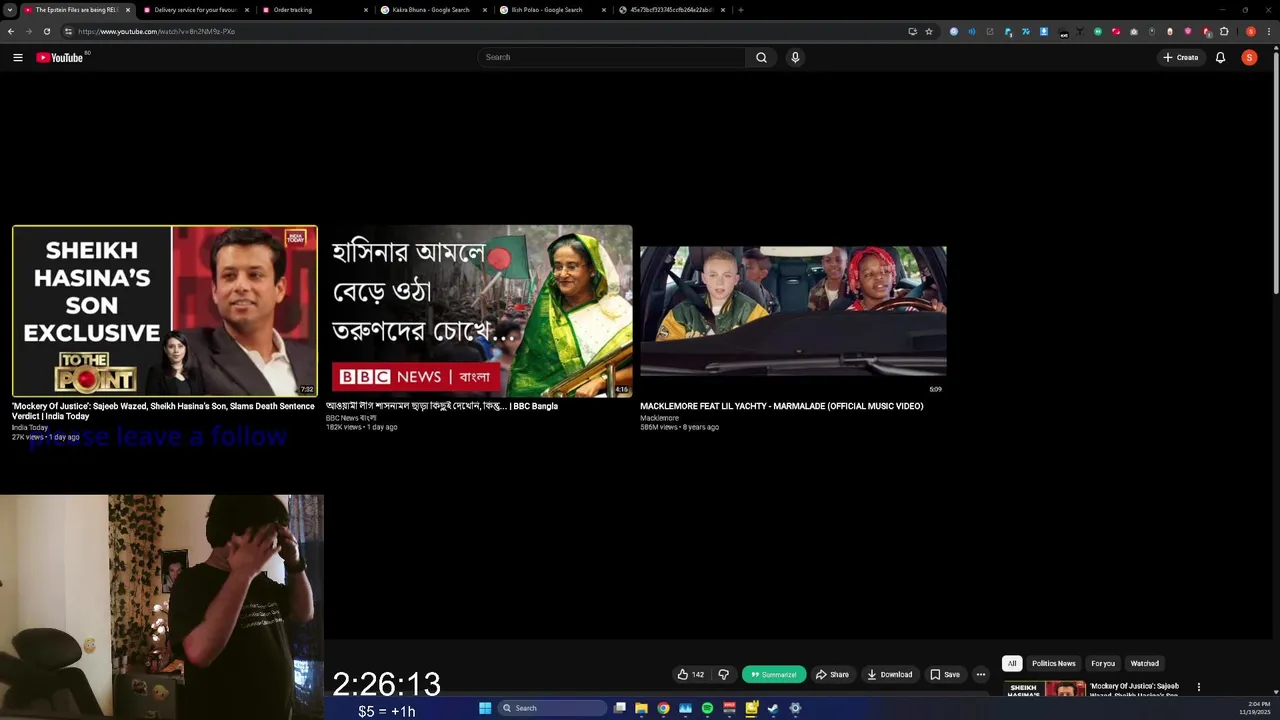This screenshot has width=1280, height=720.
Task: Click the YouTube URL in address bar
Action: 156,31
